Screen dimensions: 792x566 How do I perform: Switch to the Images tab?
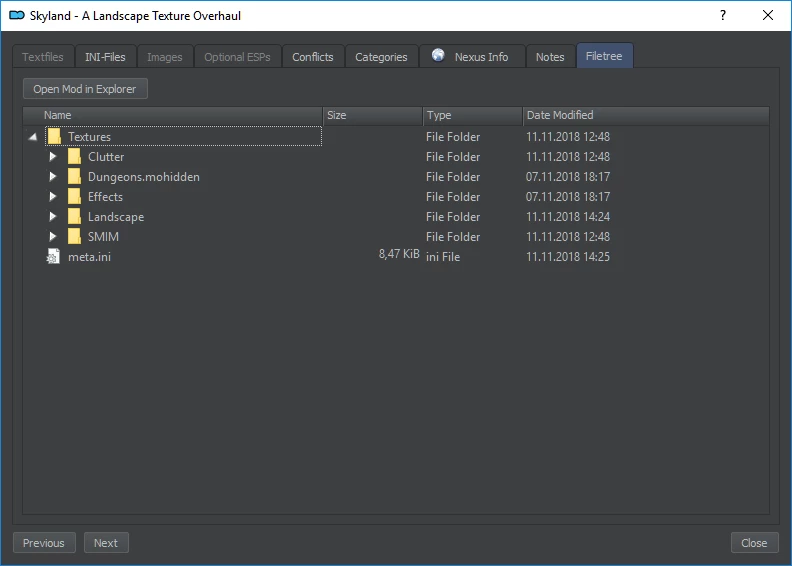[x=165, y=57]
